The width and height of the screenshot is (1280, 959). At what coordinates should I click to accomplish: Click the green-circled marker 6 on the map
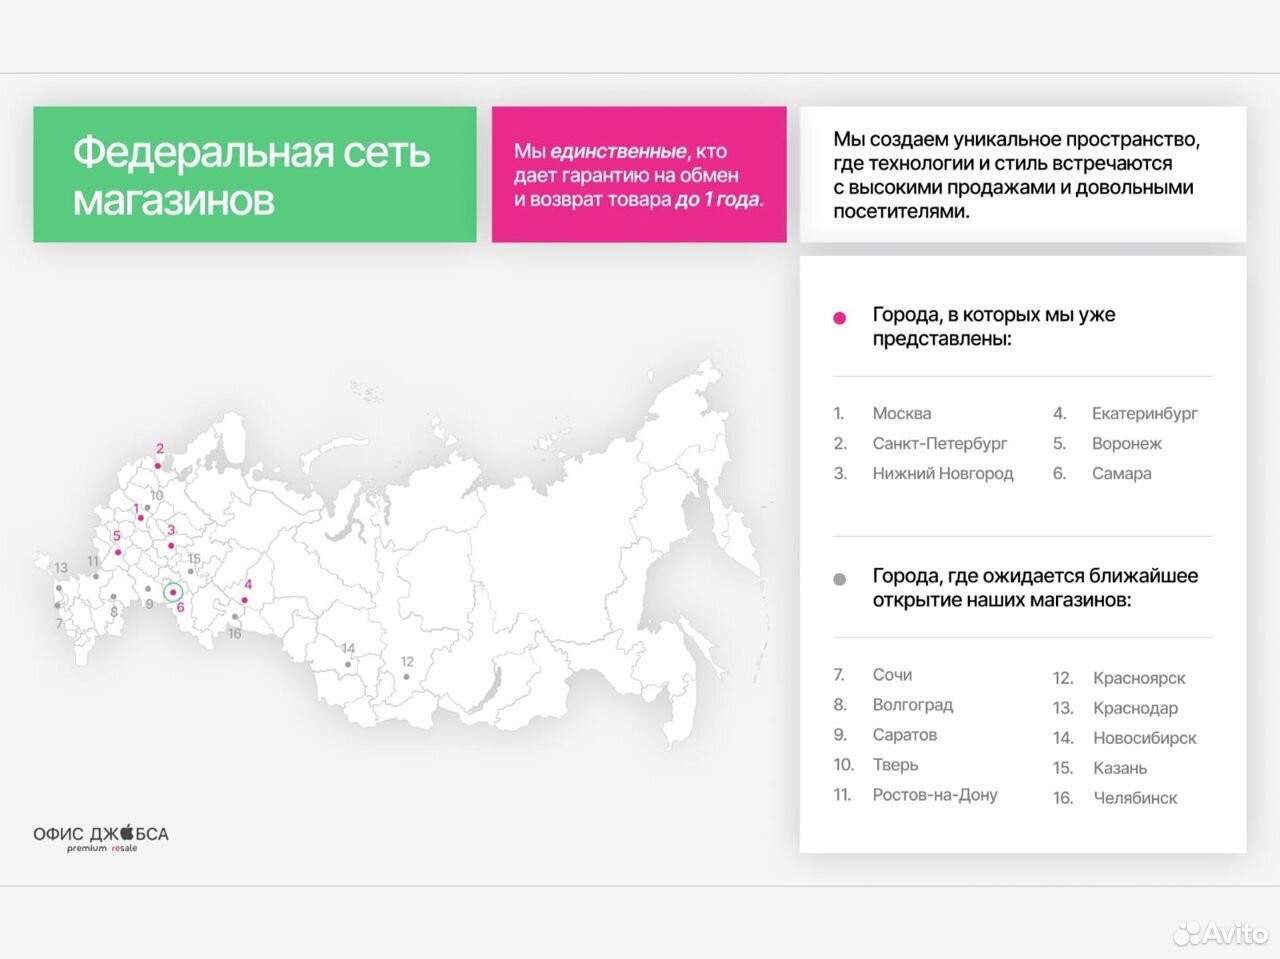174,592
